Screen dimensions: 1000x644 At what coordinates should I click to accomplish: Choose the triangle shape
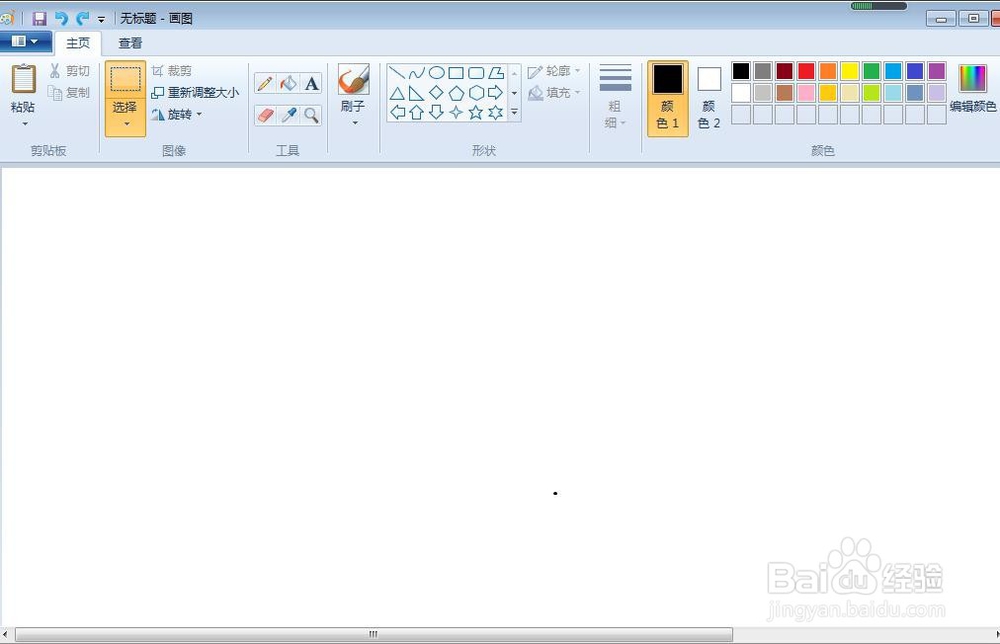coord(397,93)
